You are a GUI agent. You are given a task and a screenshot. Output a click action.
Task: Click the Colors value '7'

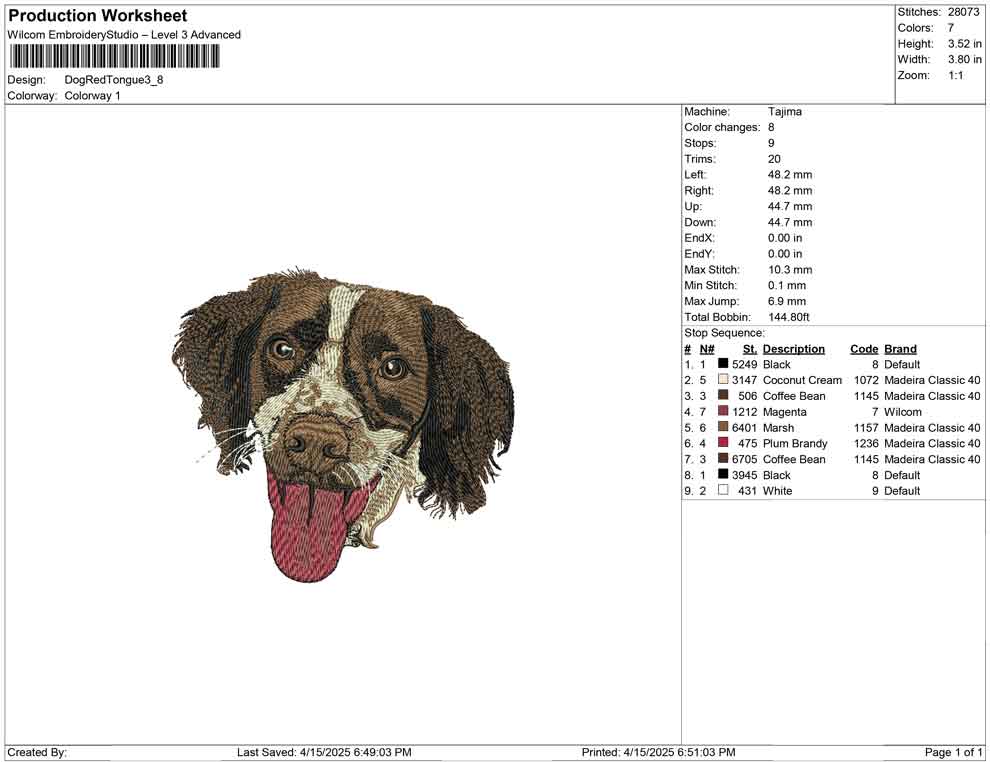pyautogui.click(x=950, y=28)
